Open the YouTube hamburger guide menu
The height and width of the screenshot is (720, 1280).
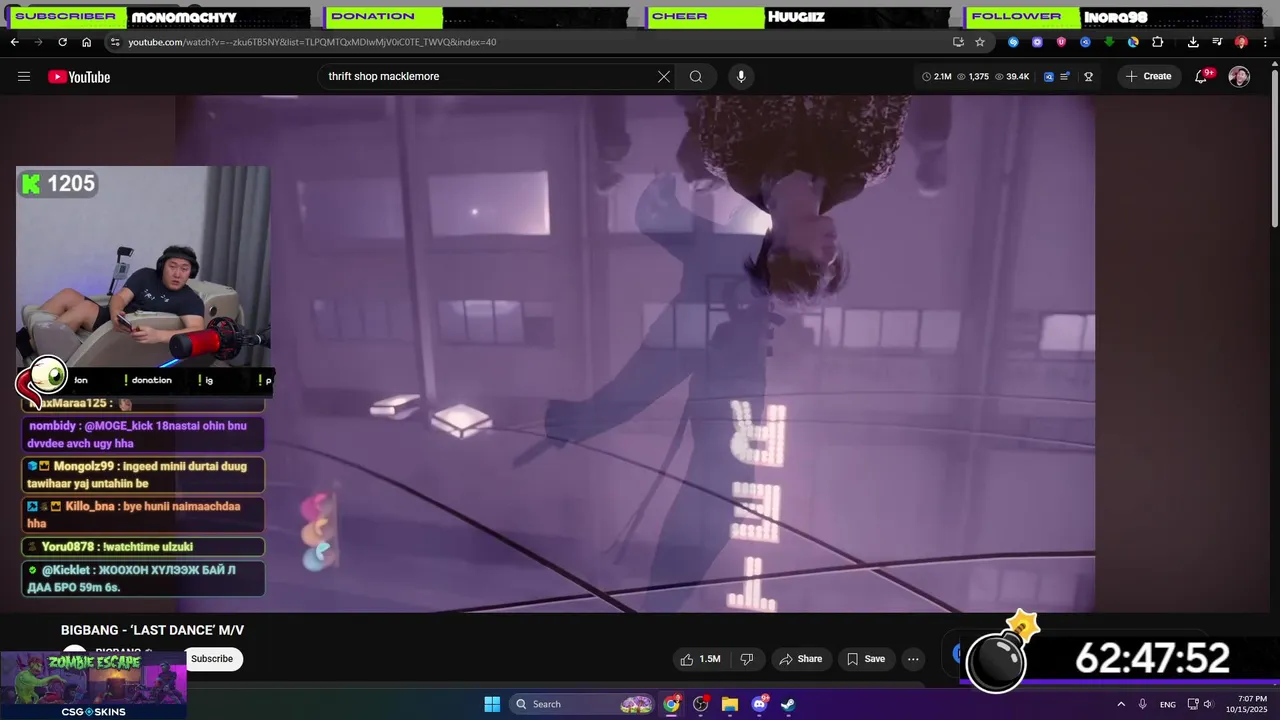pos(24,76)
